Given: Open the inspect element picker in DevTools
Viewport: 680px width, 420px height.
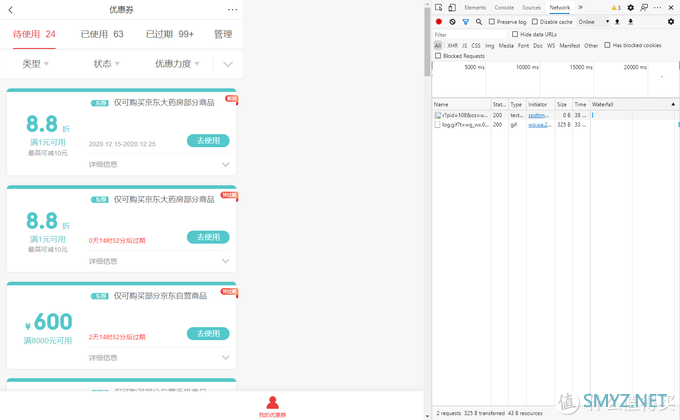Looking at the screenshot, I should (x=439, y=7).
